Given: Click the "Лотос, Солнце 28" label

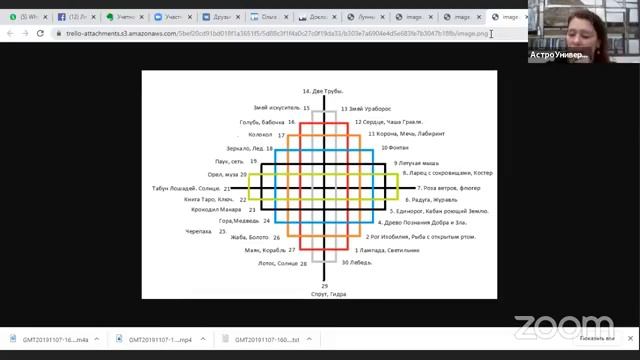Looking at the screenshot, I should [282, 264].
